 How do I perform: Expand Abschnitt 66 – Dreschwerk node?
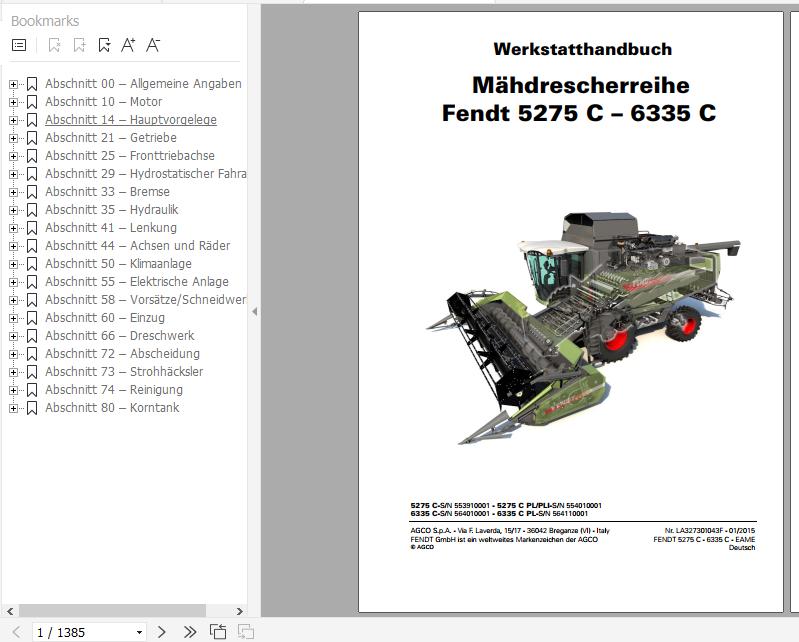pos(13,336)
